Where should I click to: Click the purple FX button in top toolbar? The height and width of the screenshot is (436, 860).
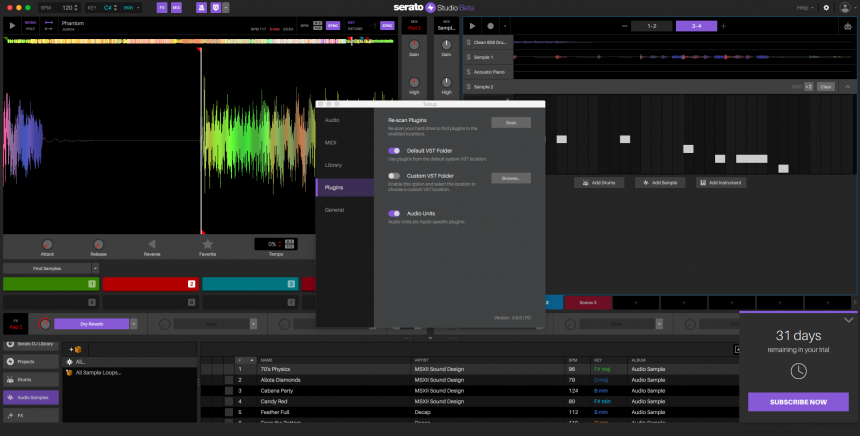coord(162,8)
